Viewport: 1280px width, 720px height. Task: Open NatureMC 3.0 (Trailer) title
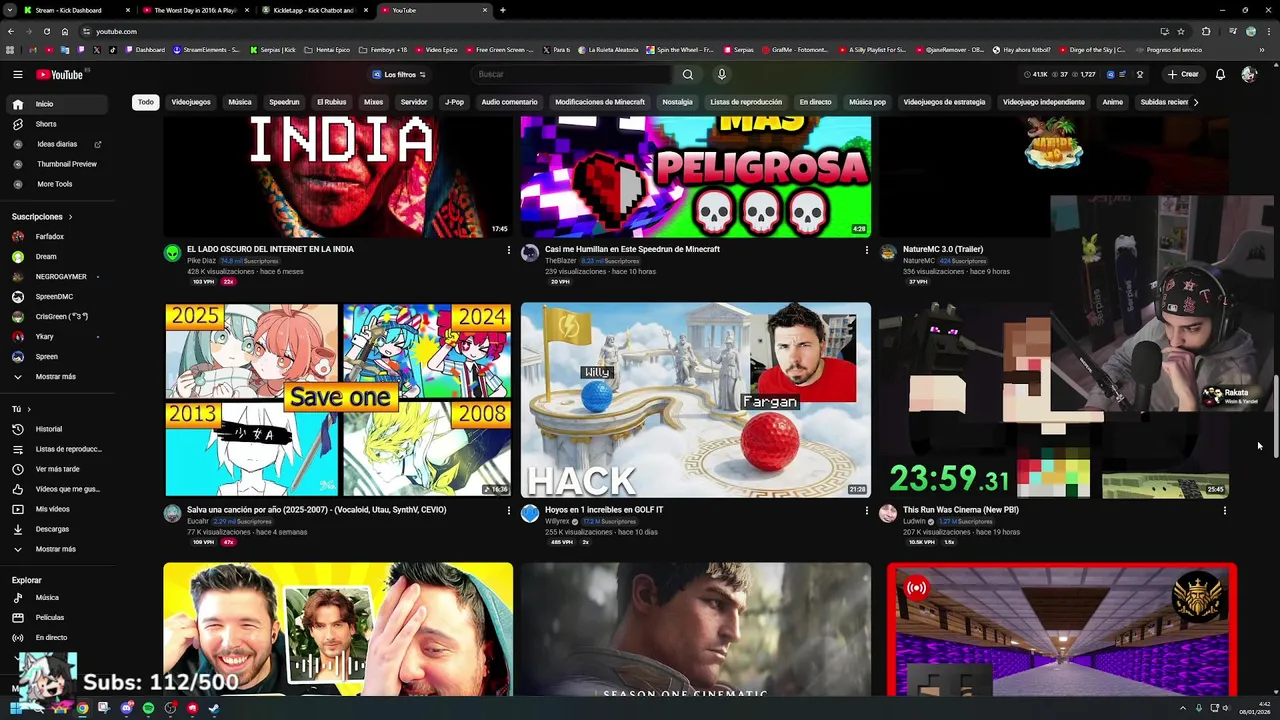(x=943, y=249)
